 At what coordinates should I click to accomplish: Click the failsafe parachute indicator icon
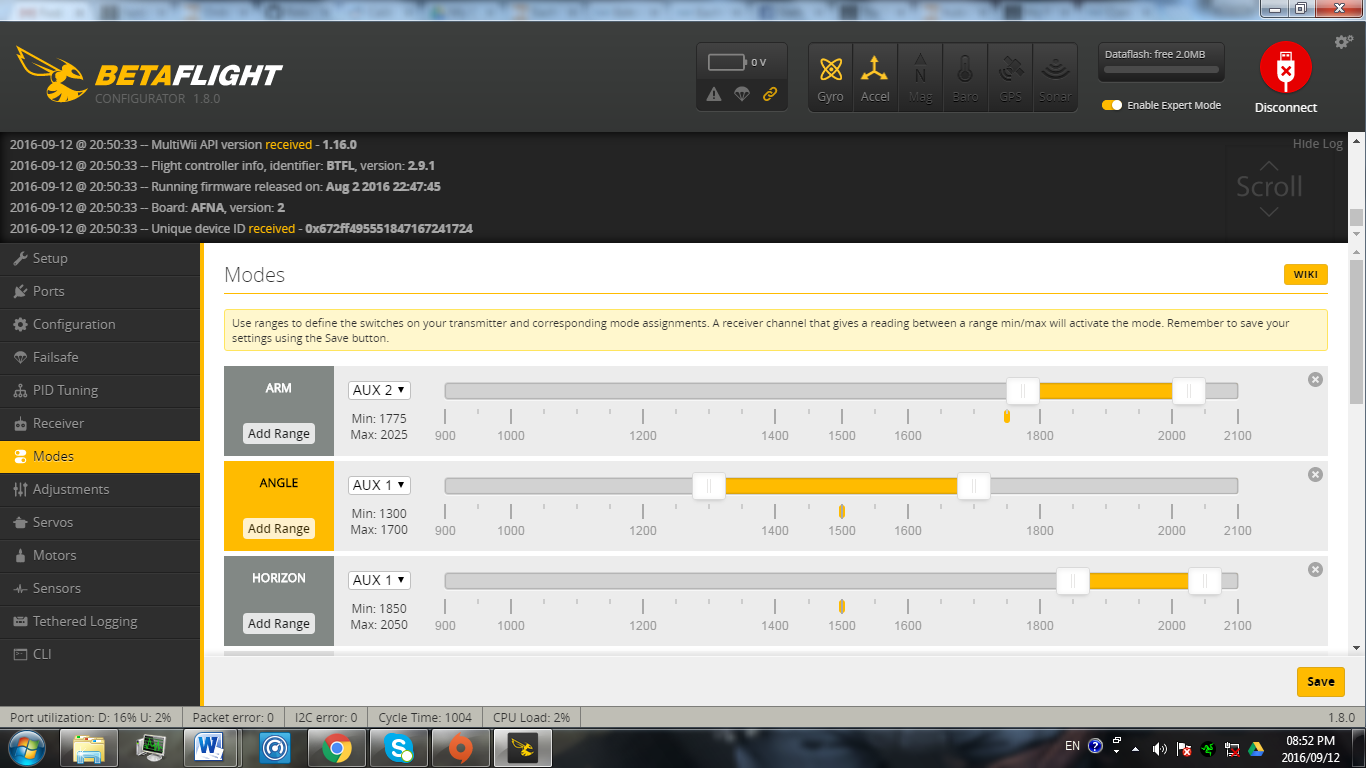pyautogui.click(x=741, y=94)
